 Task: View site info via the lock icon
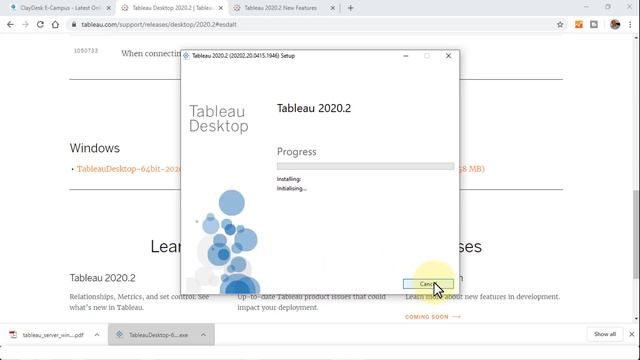(74, 24)
